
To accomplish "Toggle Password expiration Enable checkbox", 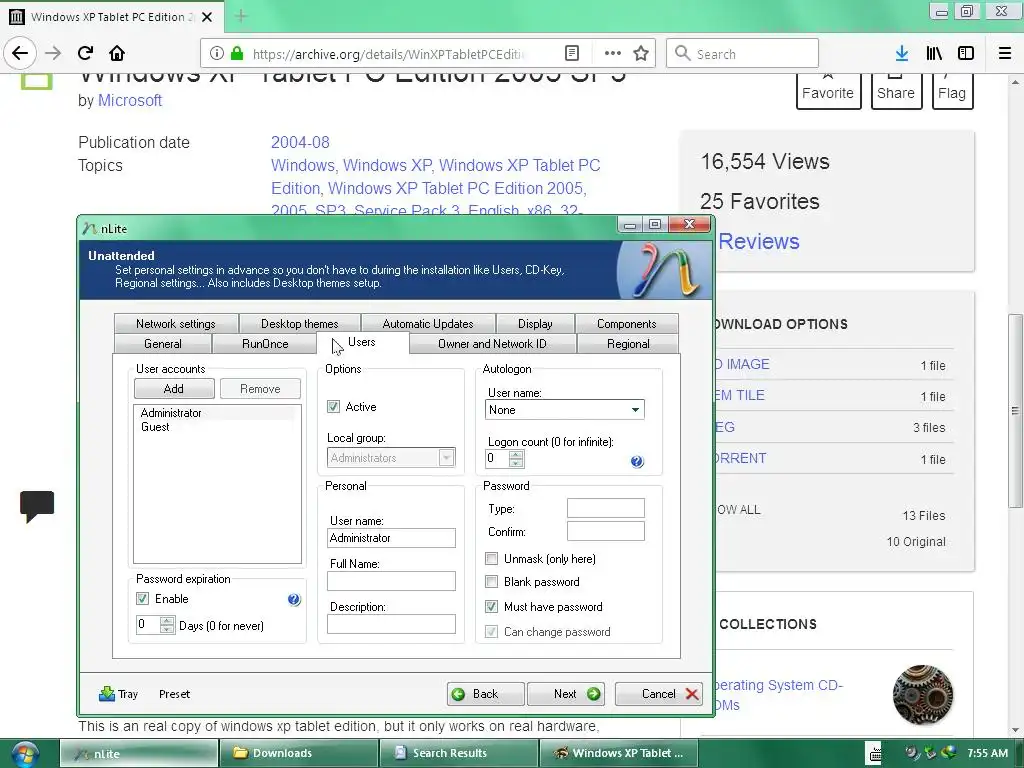I will pos(142,598).
